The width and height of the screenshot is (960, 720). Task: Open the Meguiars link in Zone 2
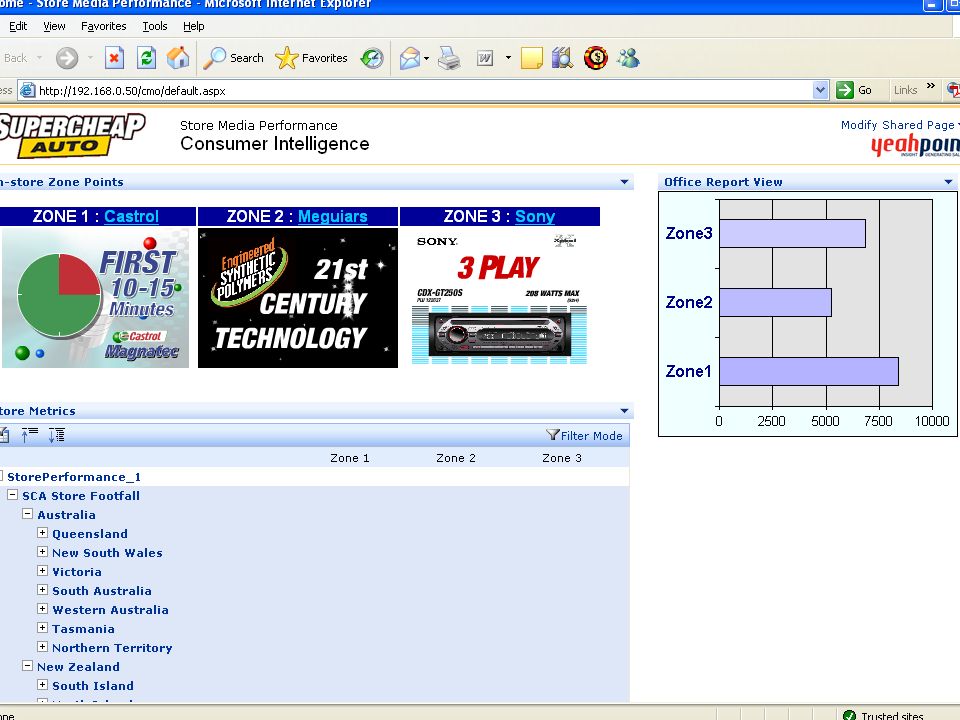point(332,216)
